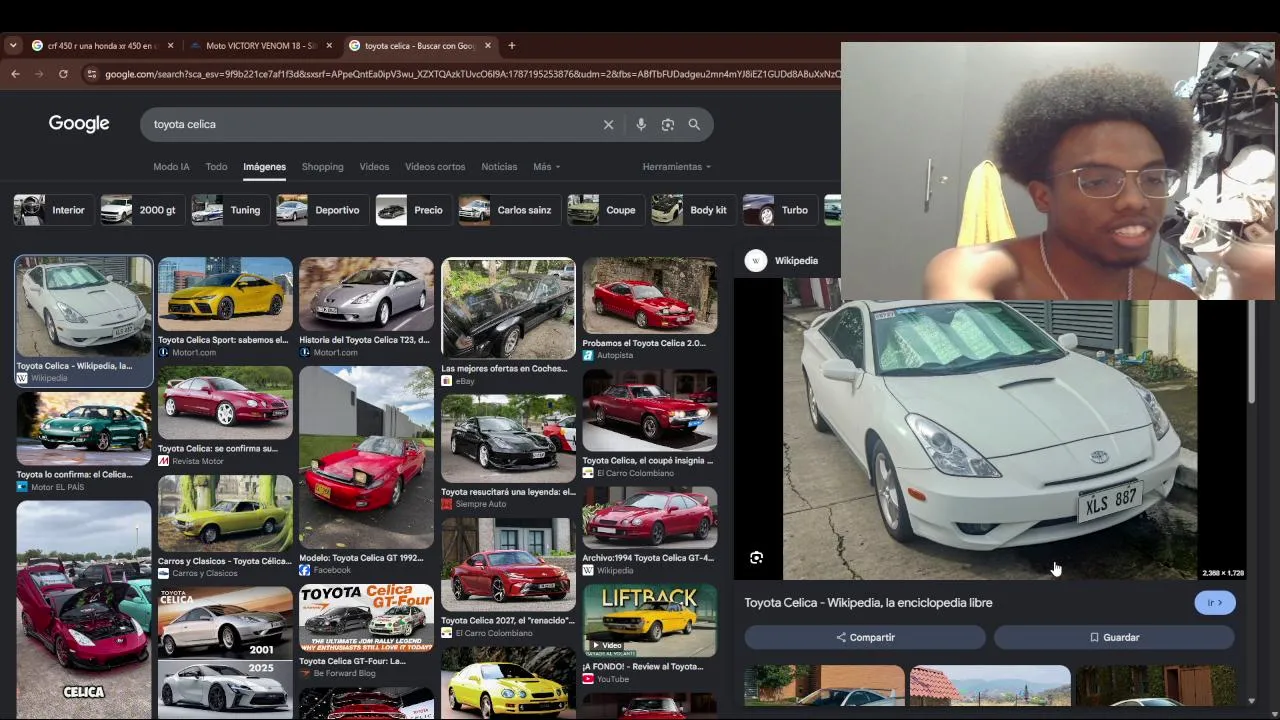Open the 'Toyota Celica - Wikipedia, la enciclopedia libre' link

coord(868,603)
